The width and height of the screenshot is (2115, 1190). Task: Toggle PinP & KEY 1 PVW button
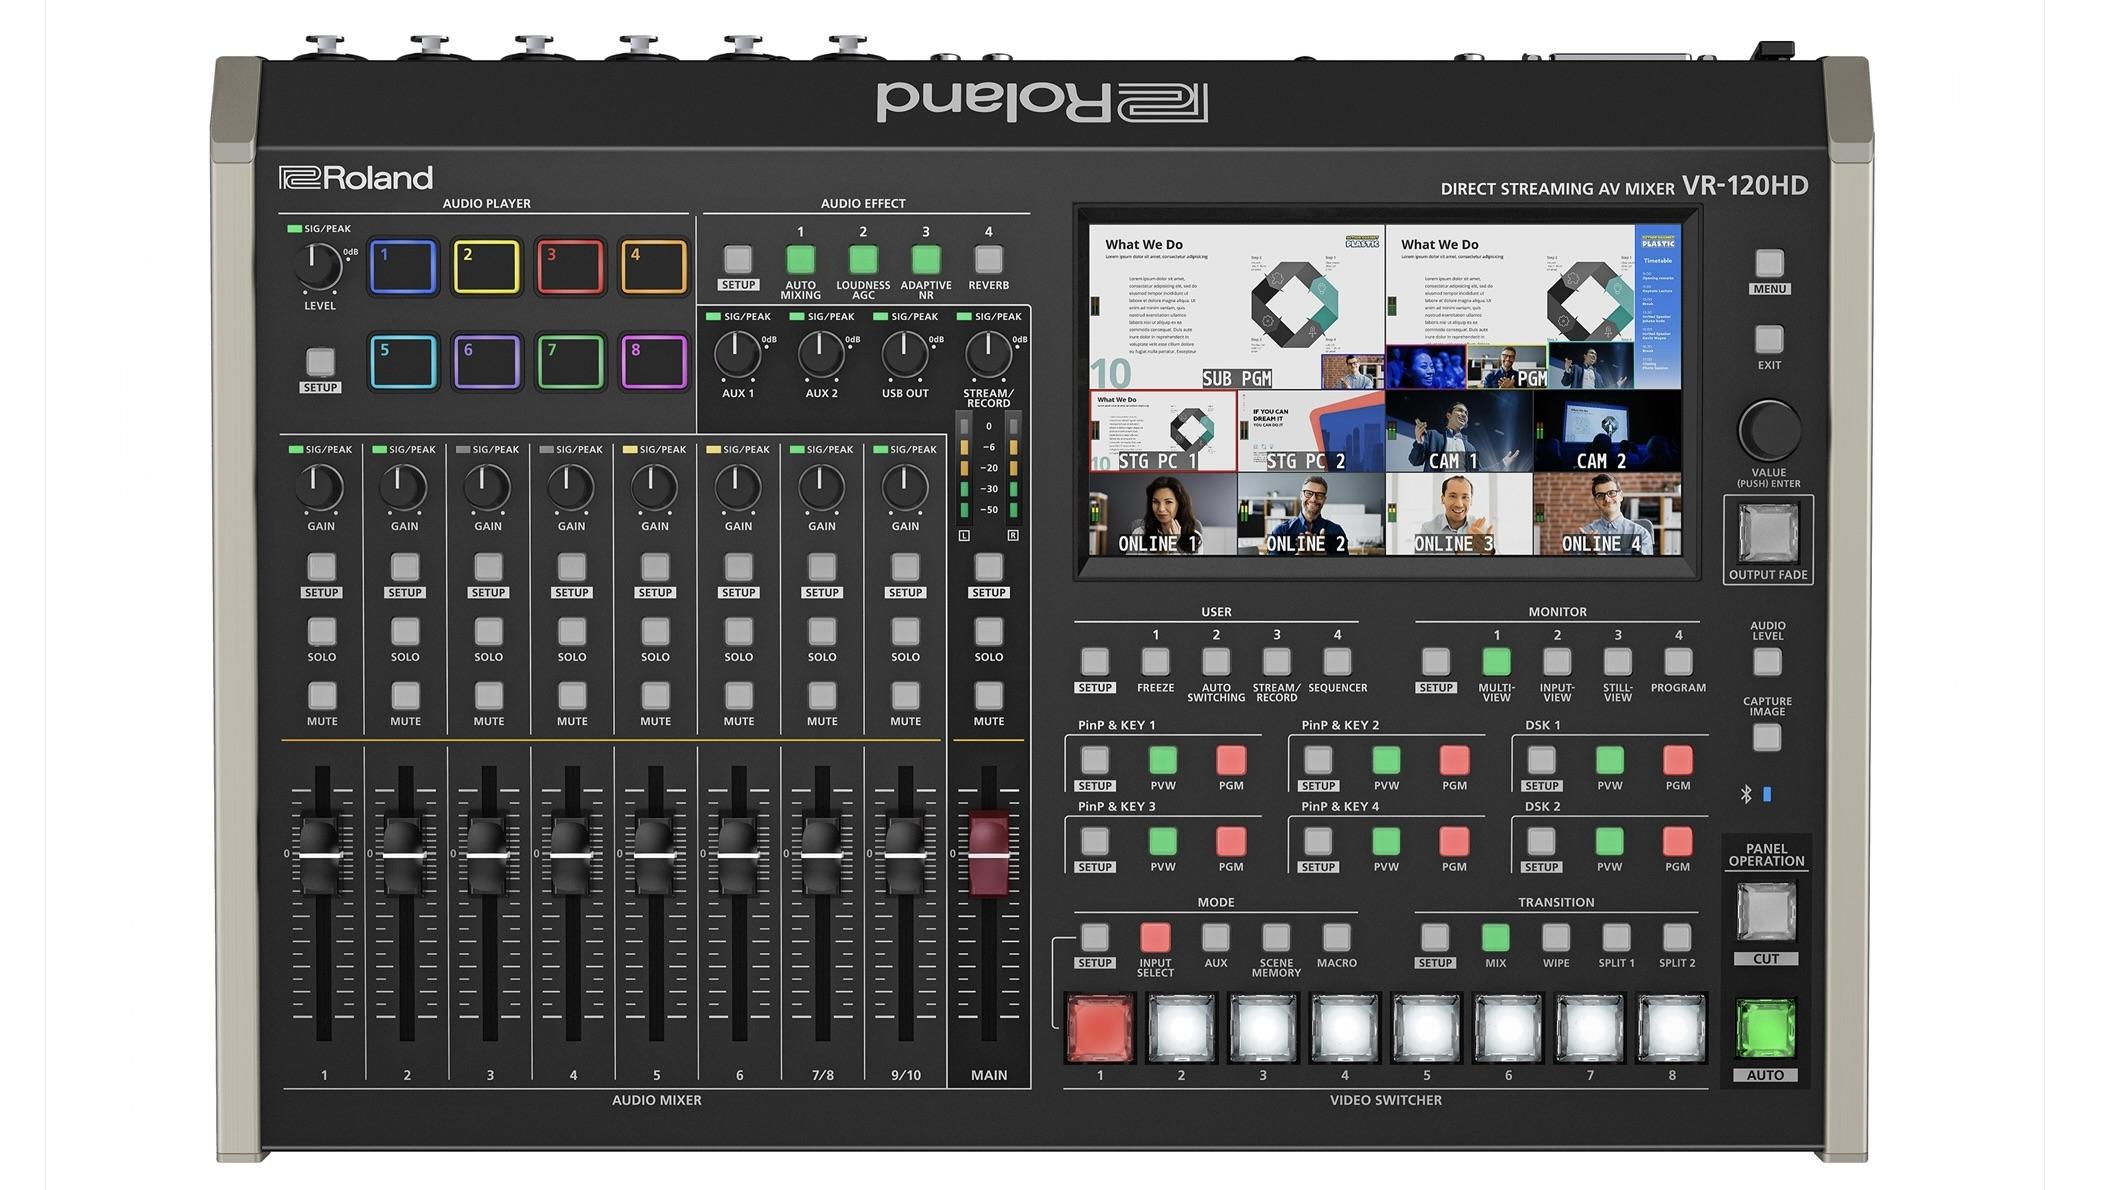(1163, 760)
